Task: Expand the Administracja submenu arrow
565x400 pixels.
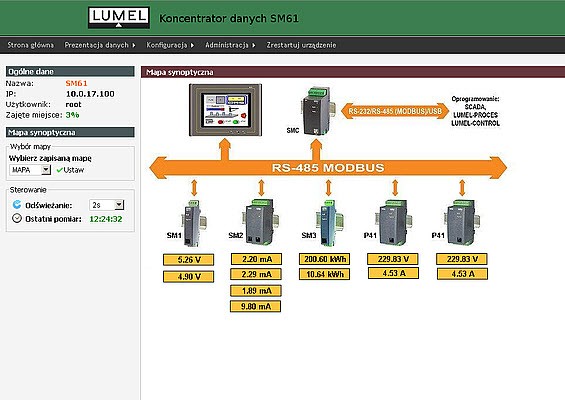Action: click(254, 45)
